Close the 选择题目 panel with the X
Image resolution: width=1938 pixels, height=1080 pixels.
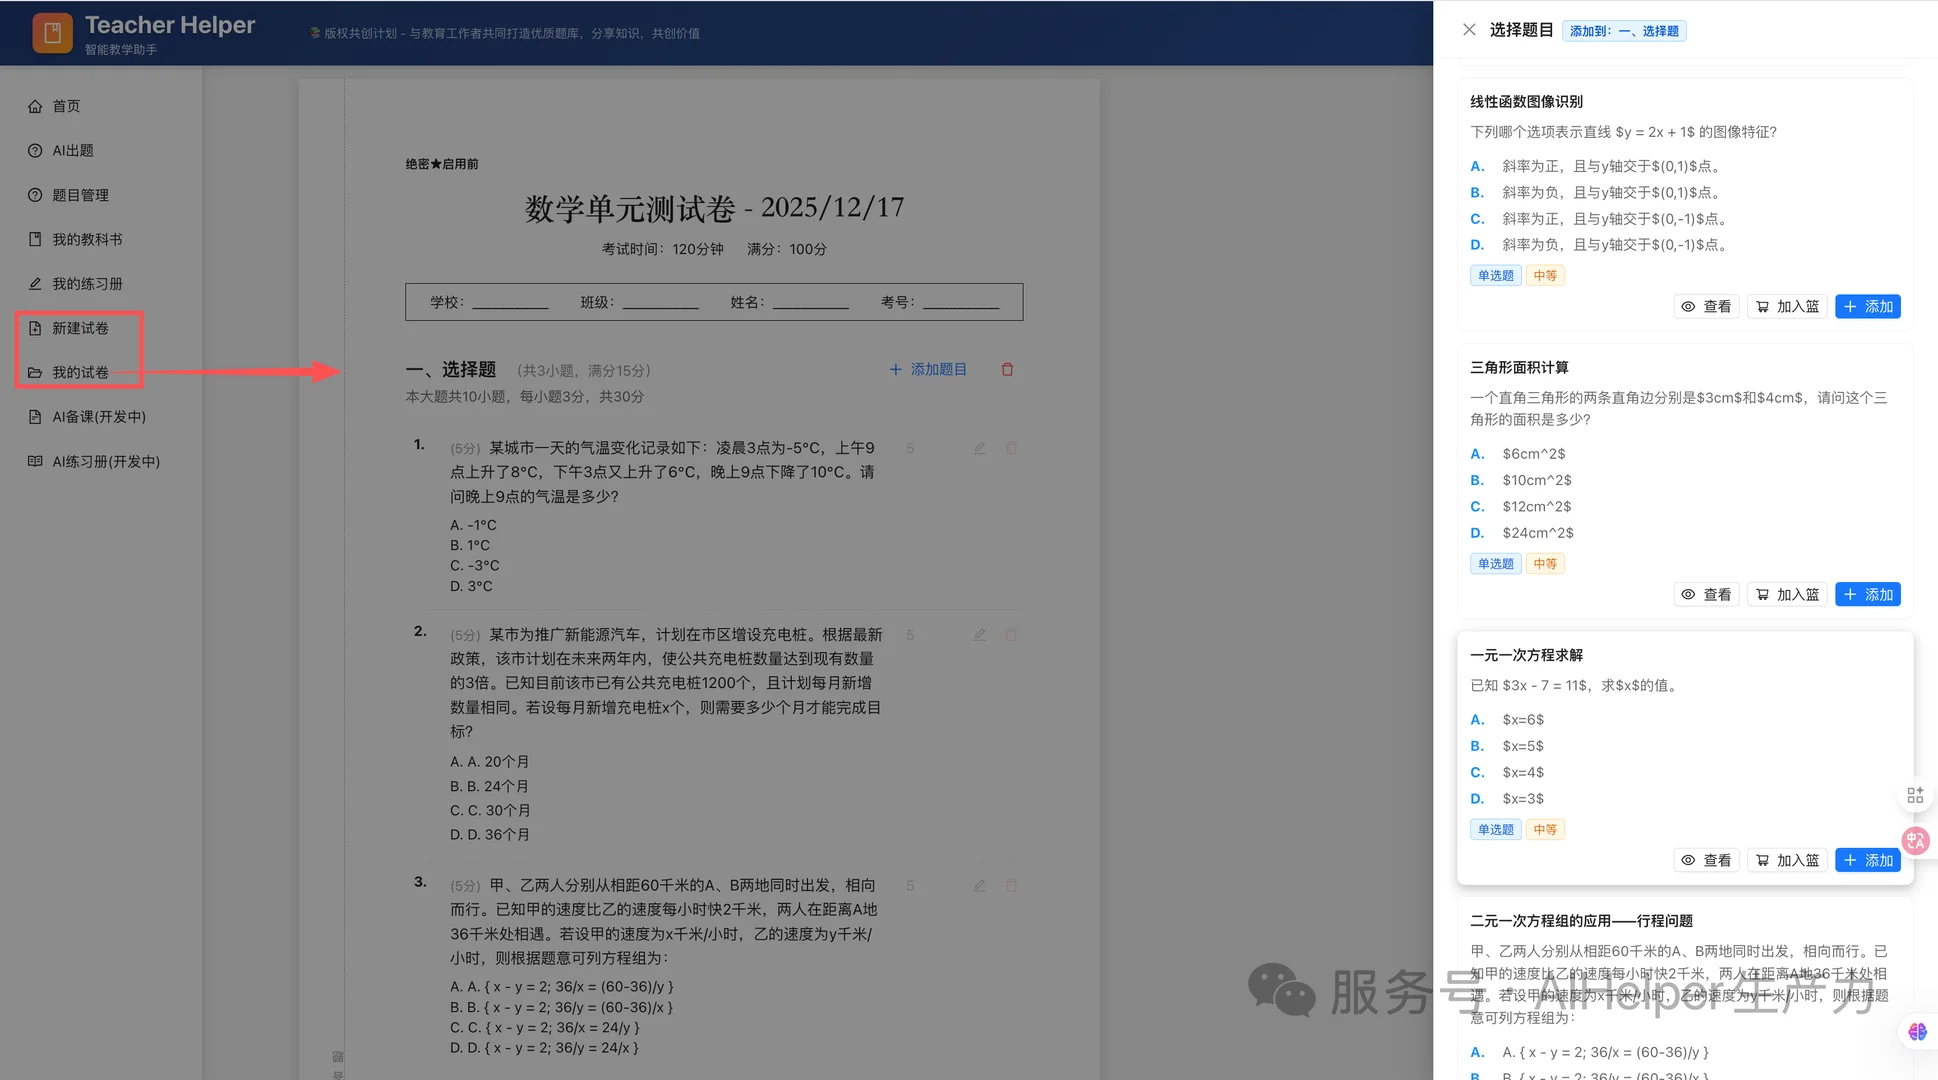pos(1468,29)
